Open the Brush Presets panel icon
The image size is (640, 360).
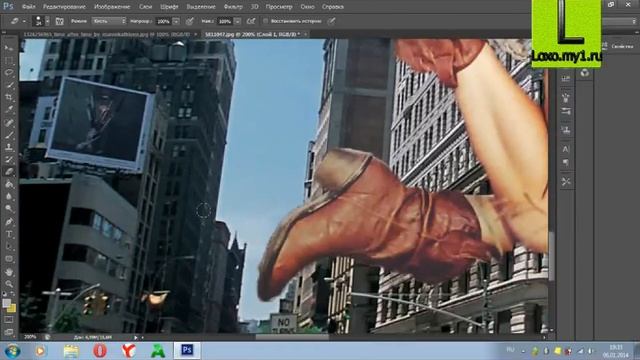[566, 111]
